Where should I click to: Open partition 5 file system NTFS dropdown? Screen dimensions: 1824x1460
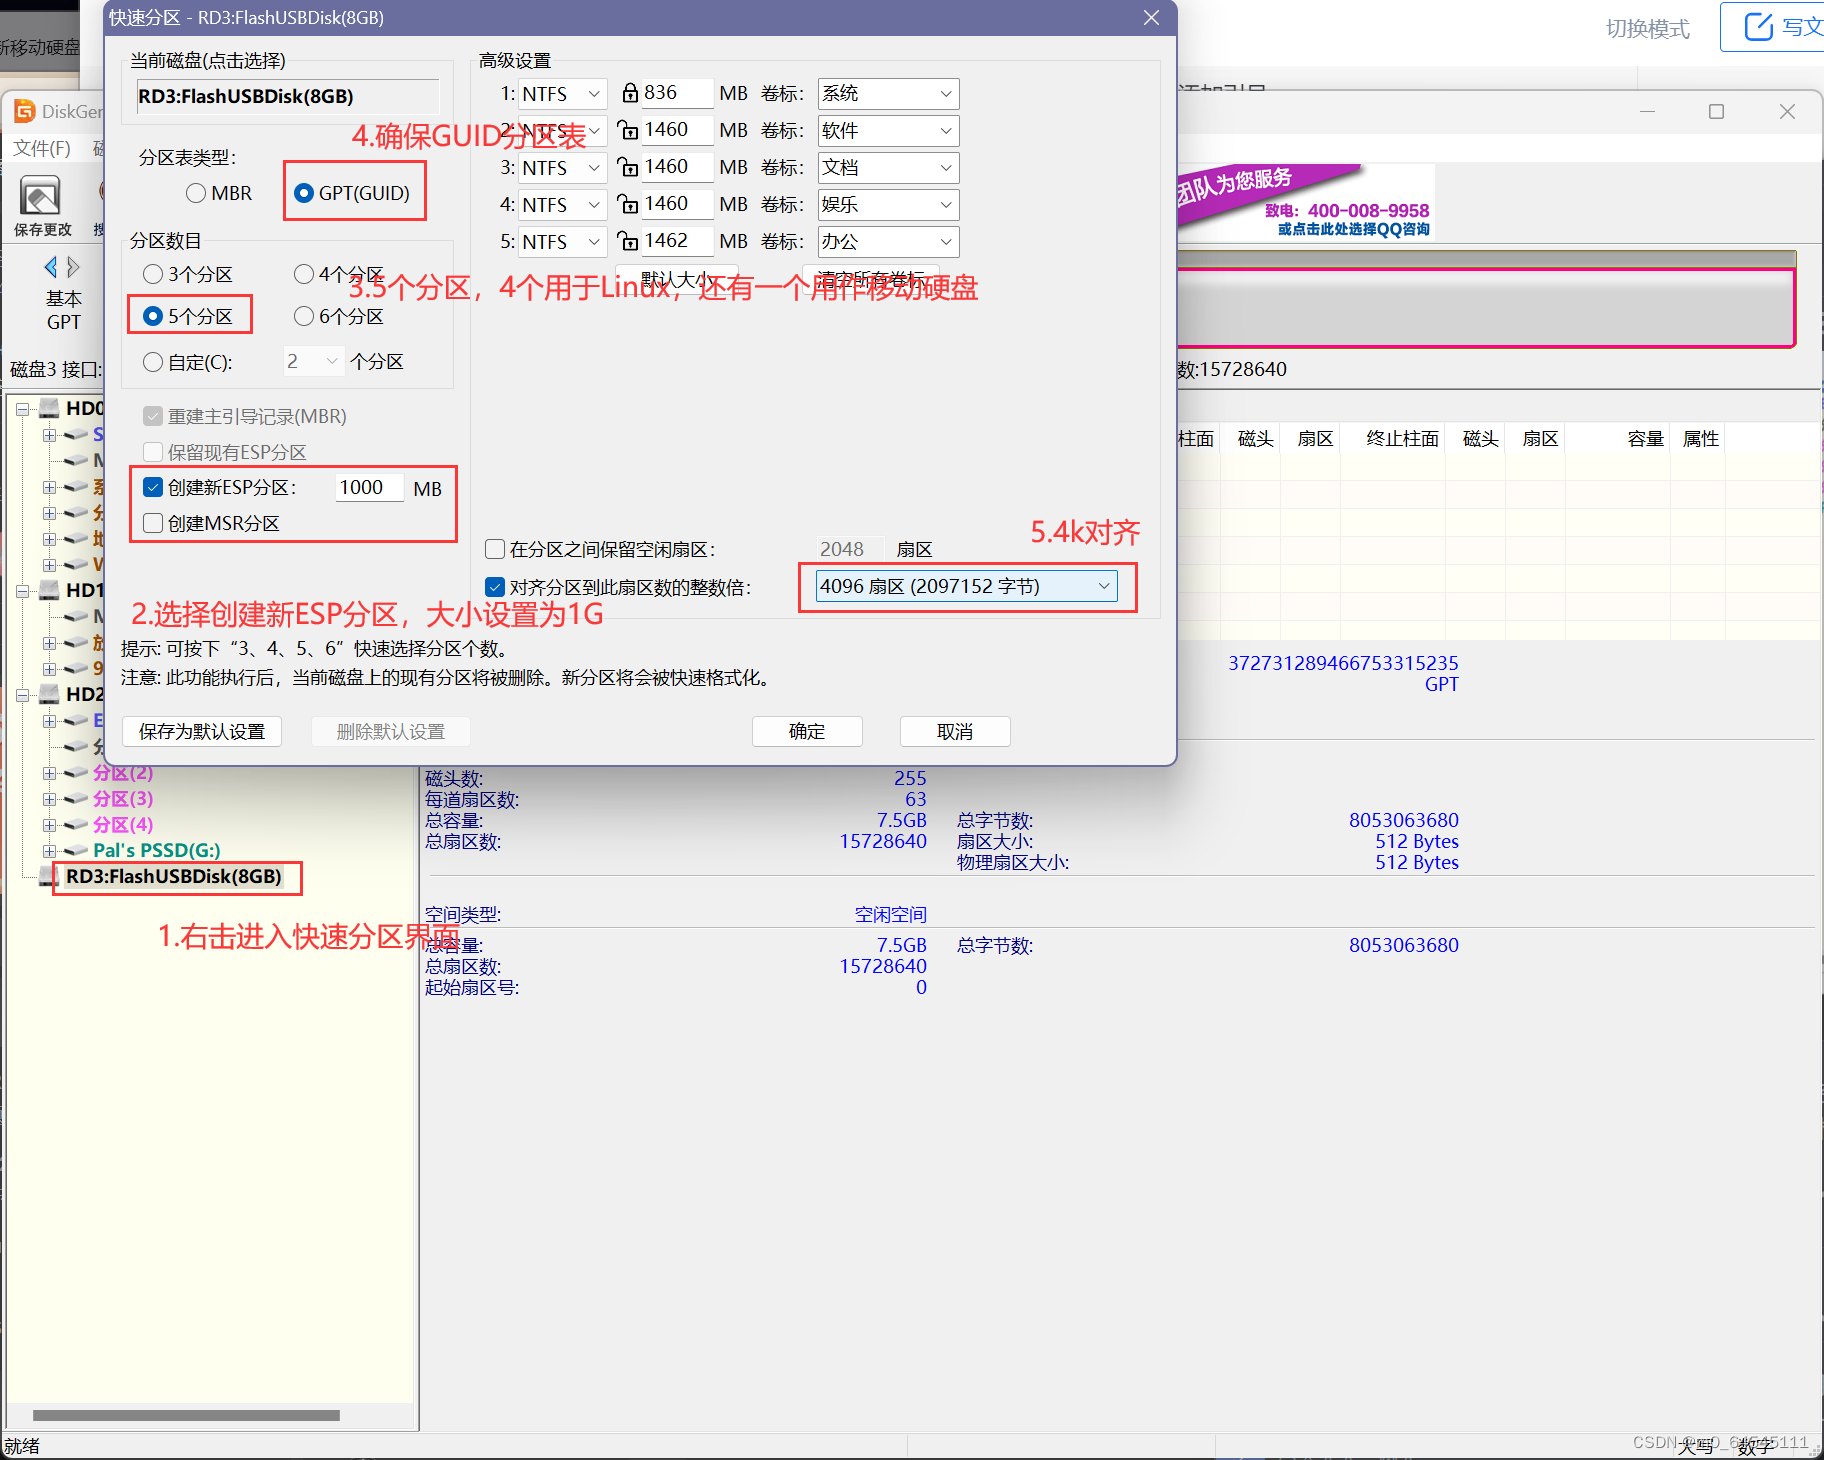563,242
